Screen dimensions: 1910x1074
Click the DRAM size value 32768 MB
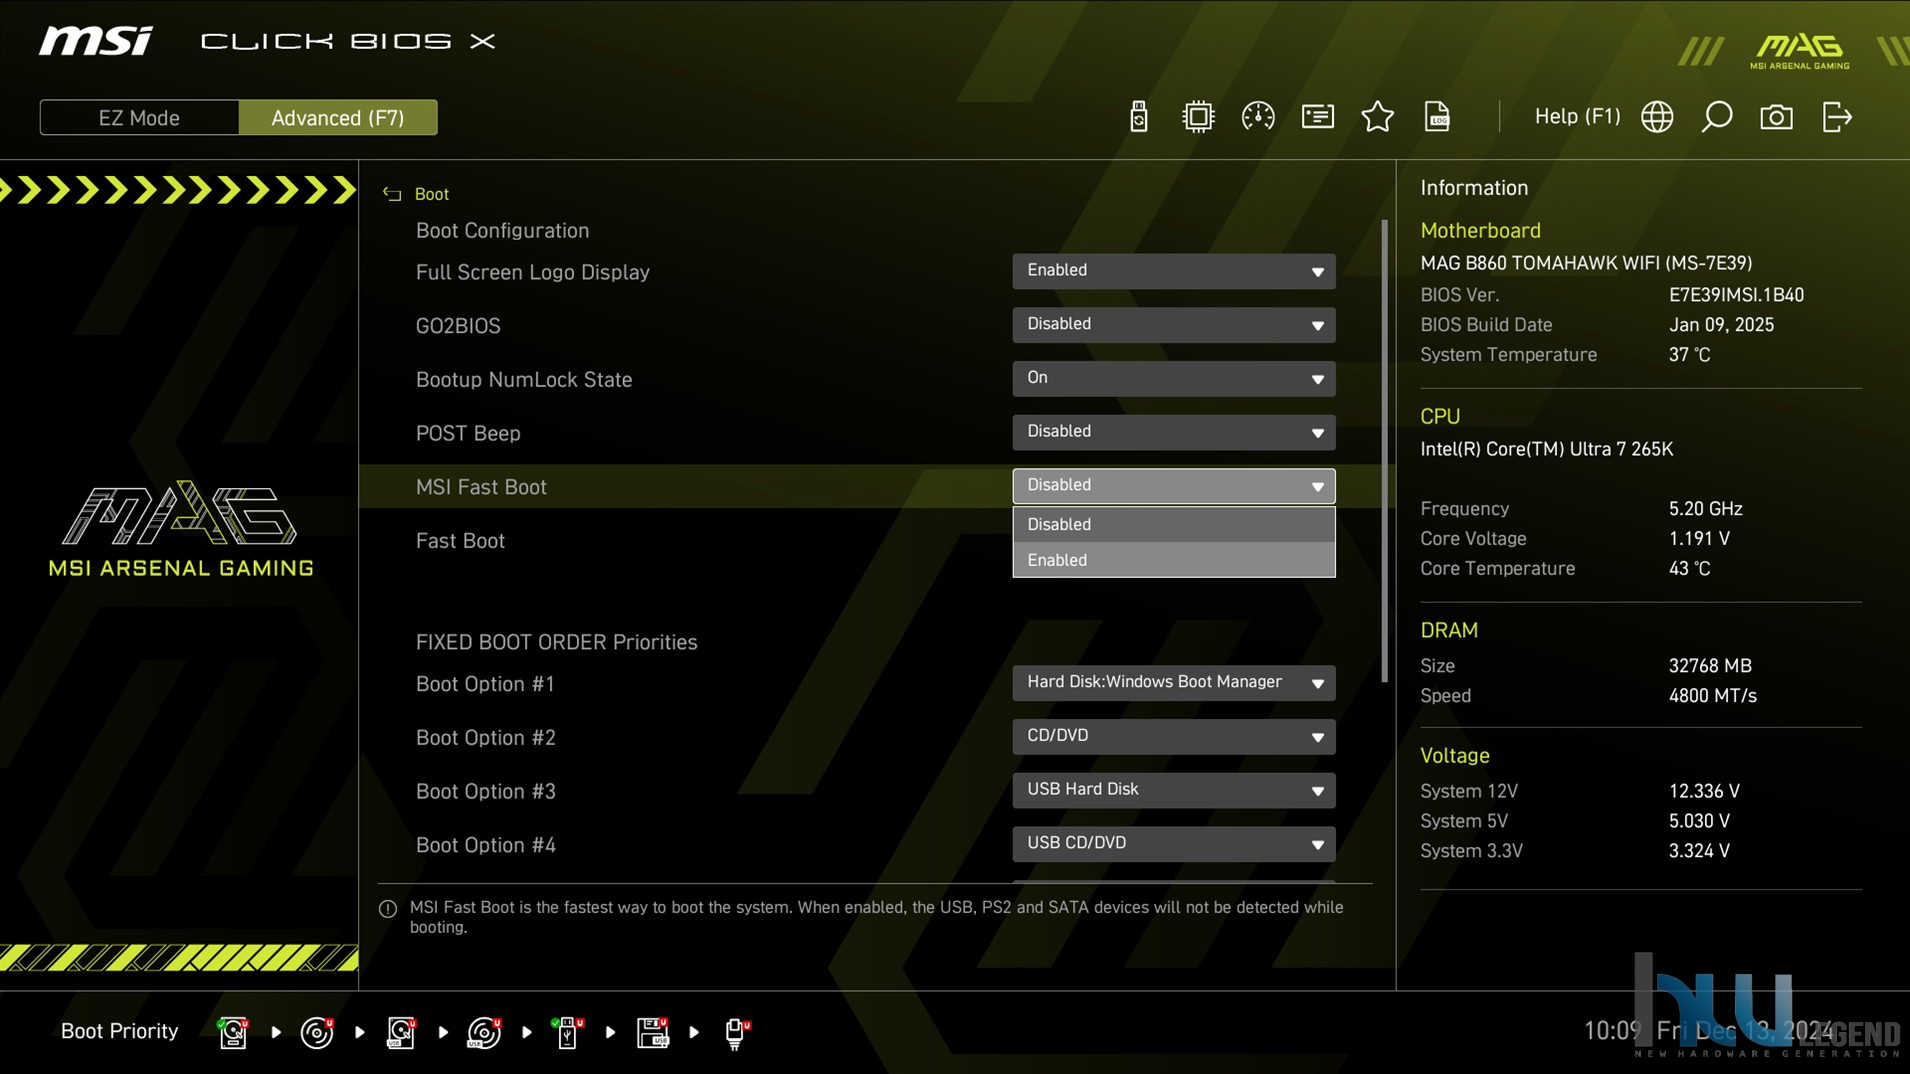pyautogui.click(x=1710, y=666)
